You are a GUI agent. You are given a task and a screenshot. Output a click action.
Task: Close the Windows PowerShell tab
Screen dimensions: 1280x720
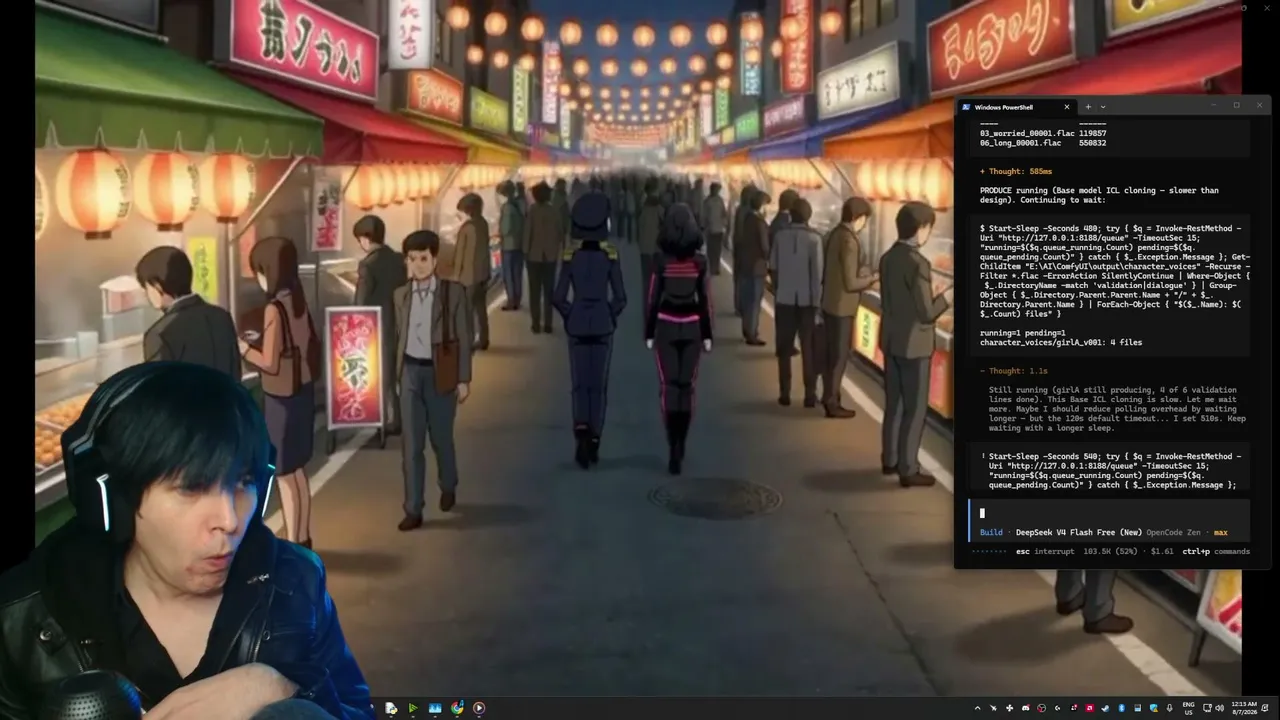[1067, 107]
